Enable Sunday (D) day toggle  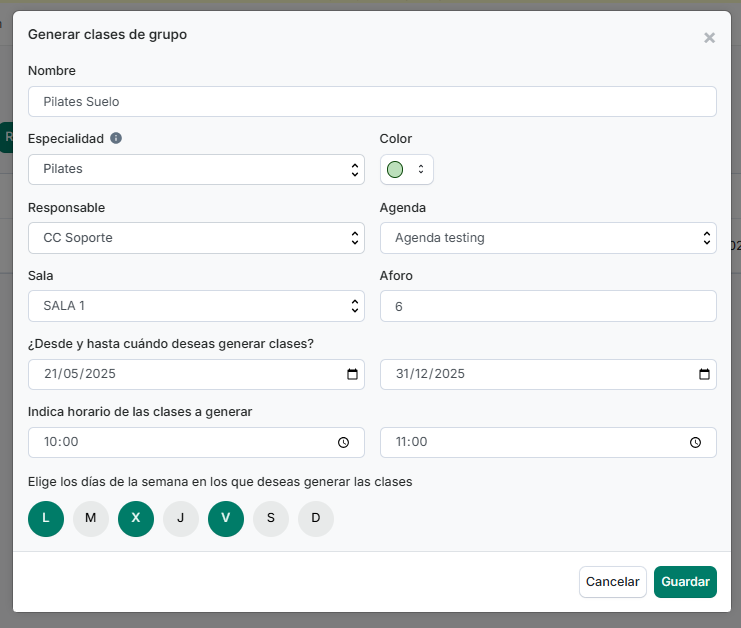(x=316, y=518)
